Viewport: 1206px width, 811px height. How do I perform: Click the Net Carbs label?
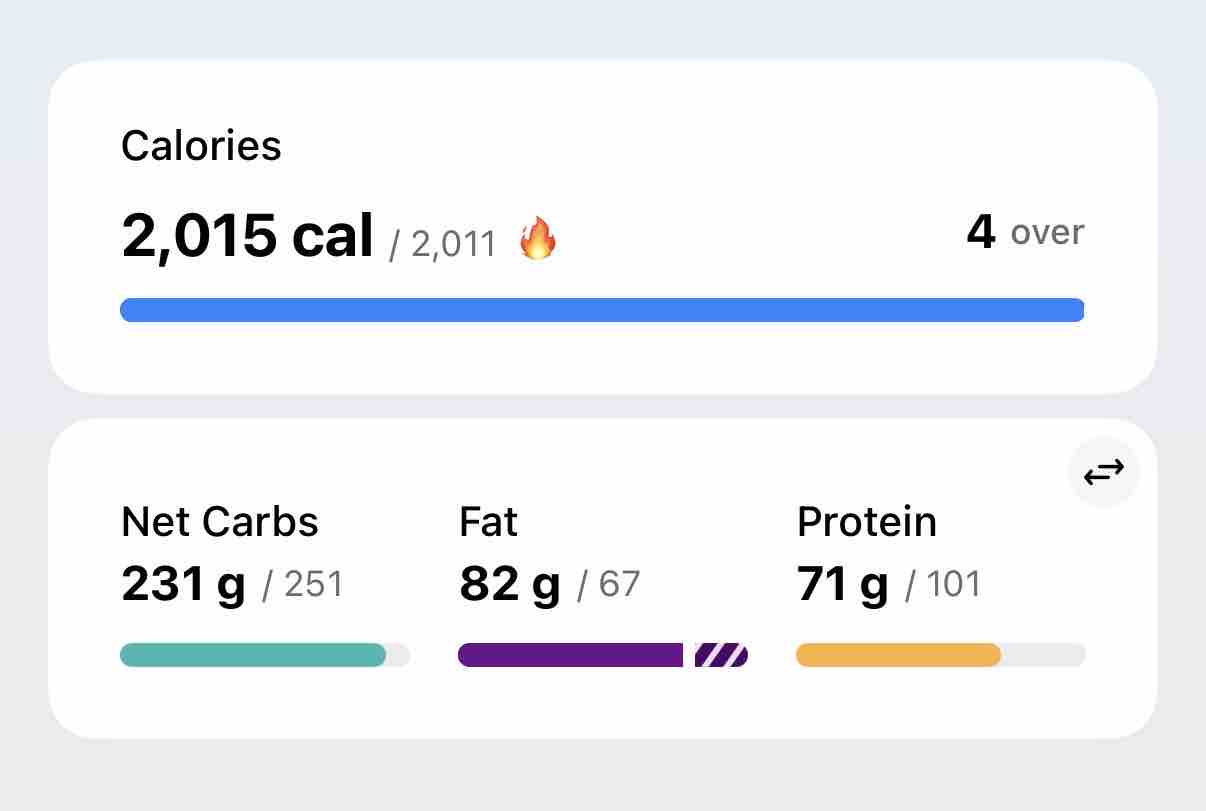tap(220, 522)
